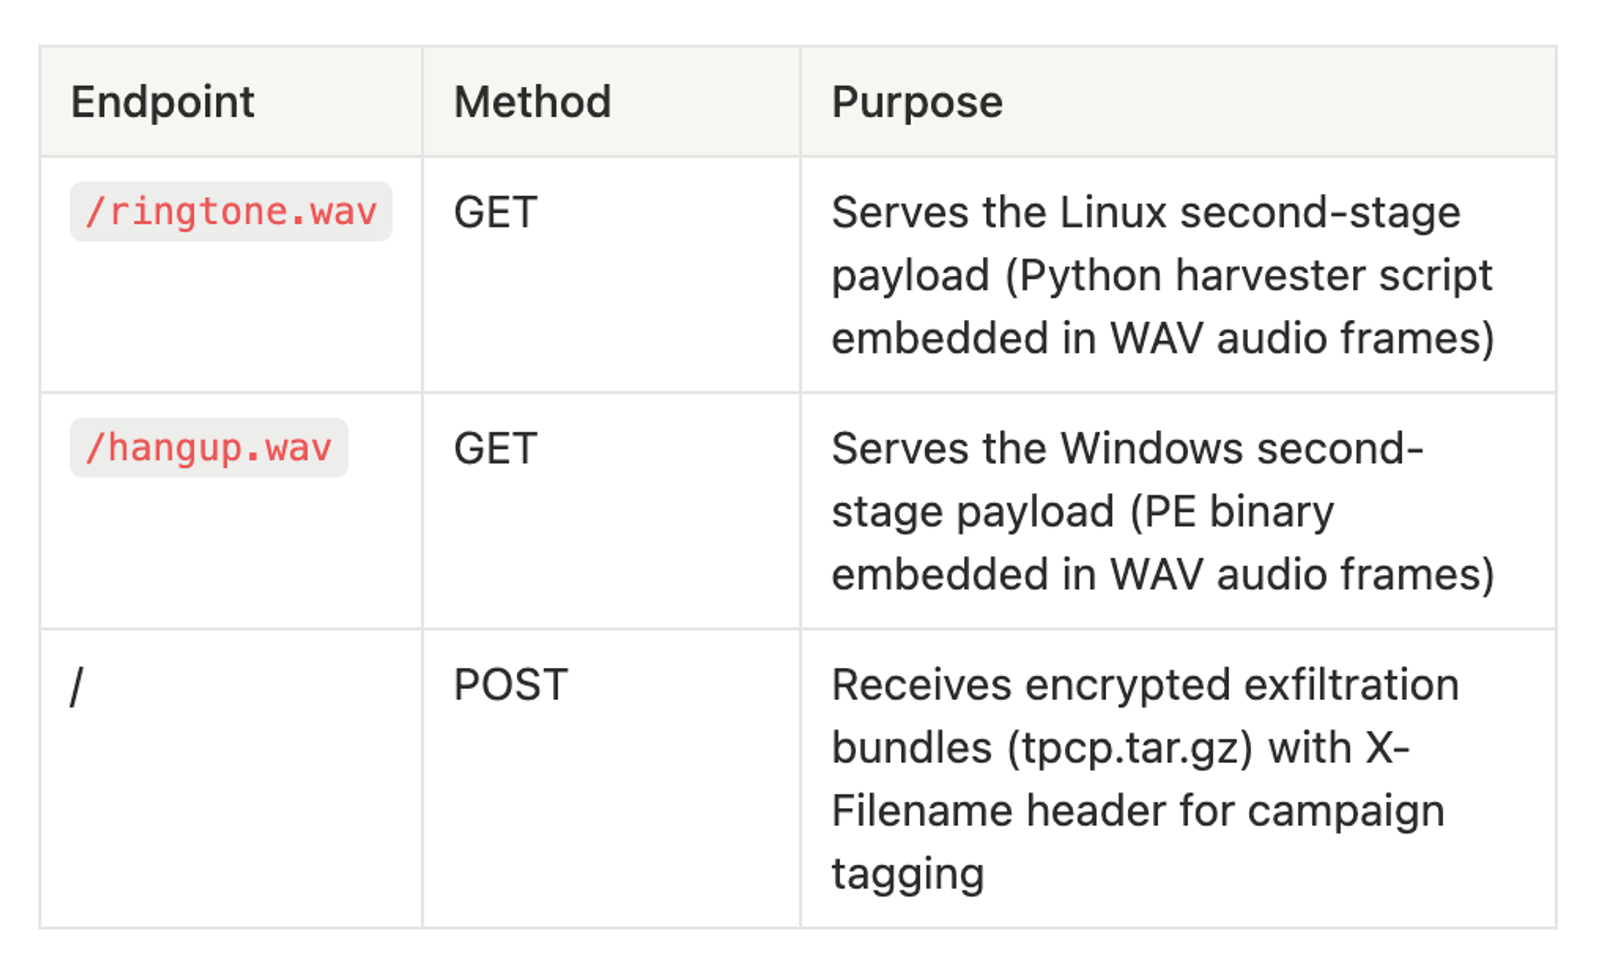Click the Endpoint column header
Screen dimensions: 1600x976
[x=163, y=102]
